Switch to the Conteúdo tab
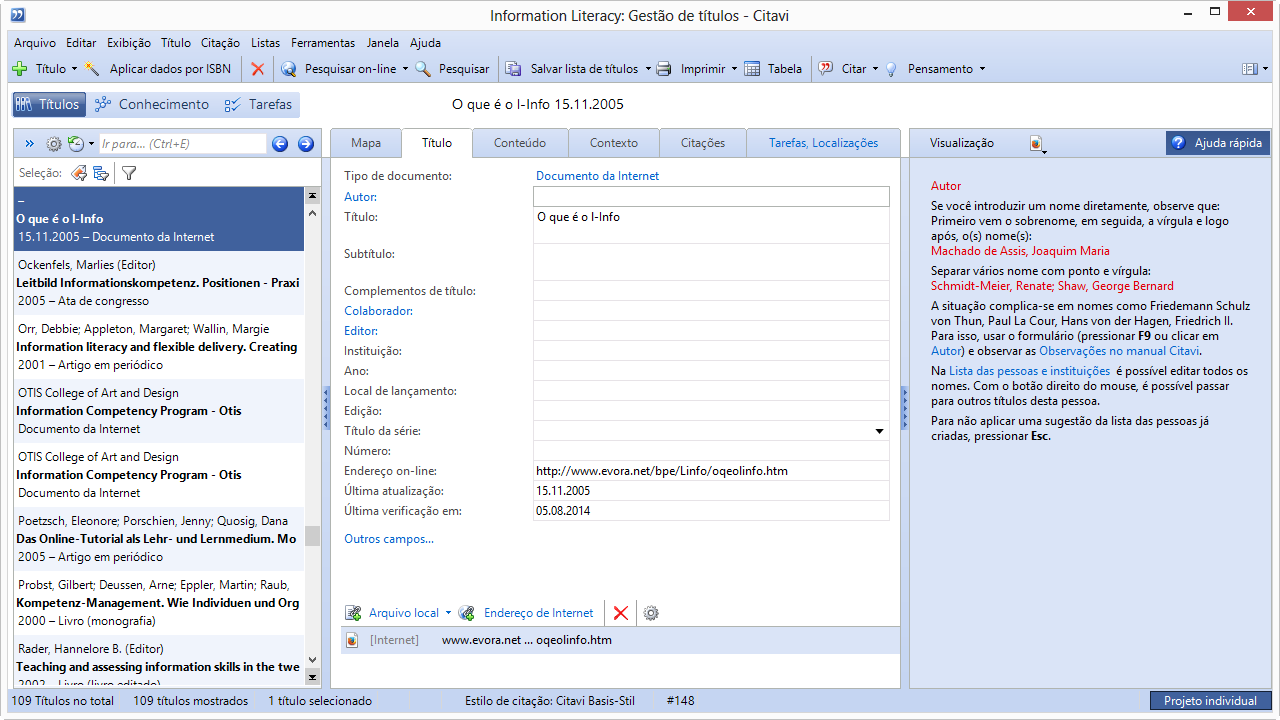This screenshot has height=720, width=1280. (x=520, y=143)
